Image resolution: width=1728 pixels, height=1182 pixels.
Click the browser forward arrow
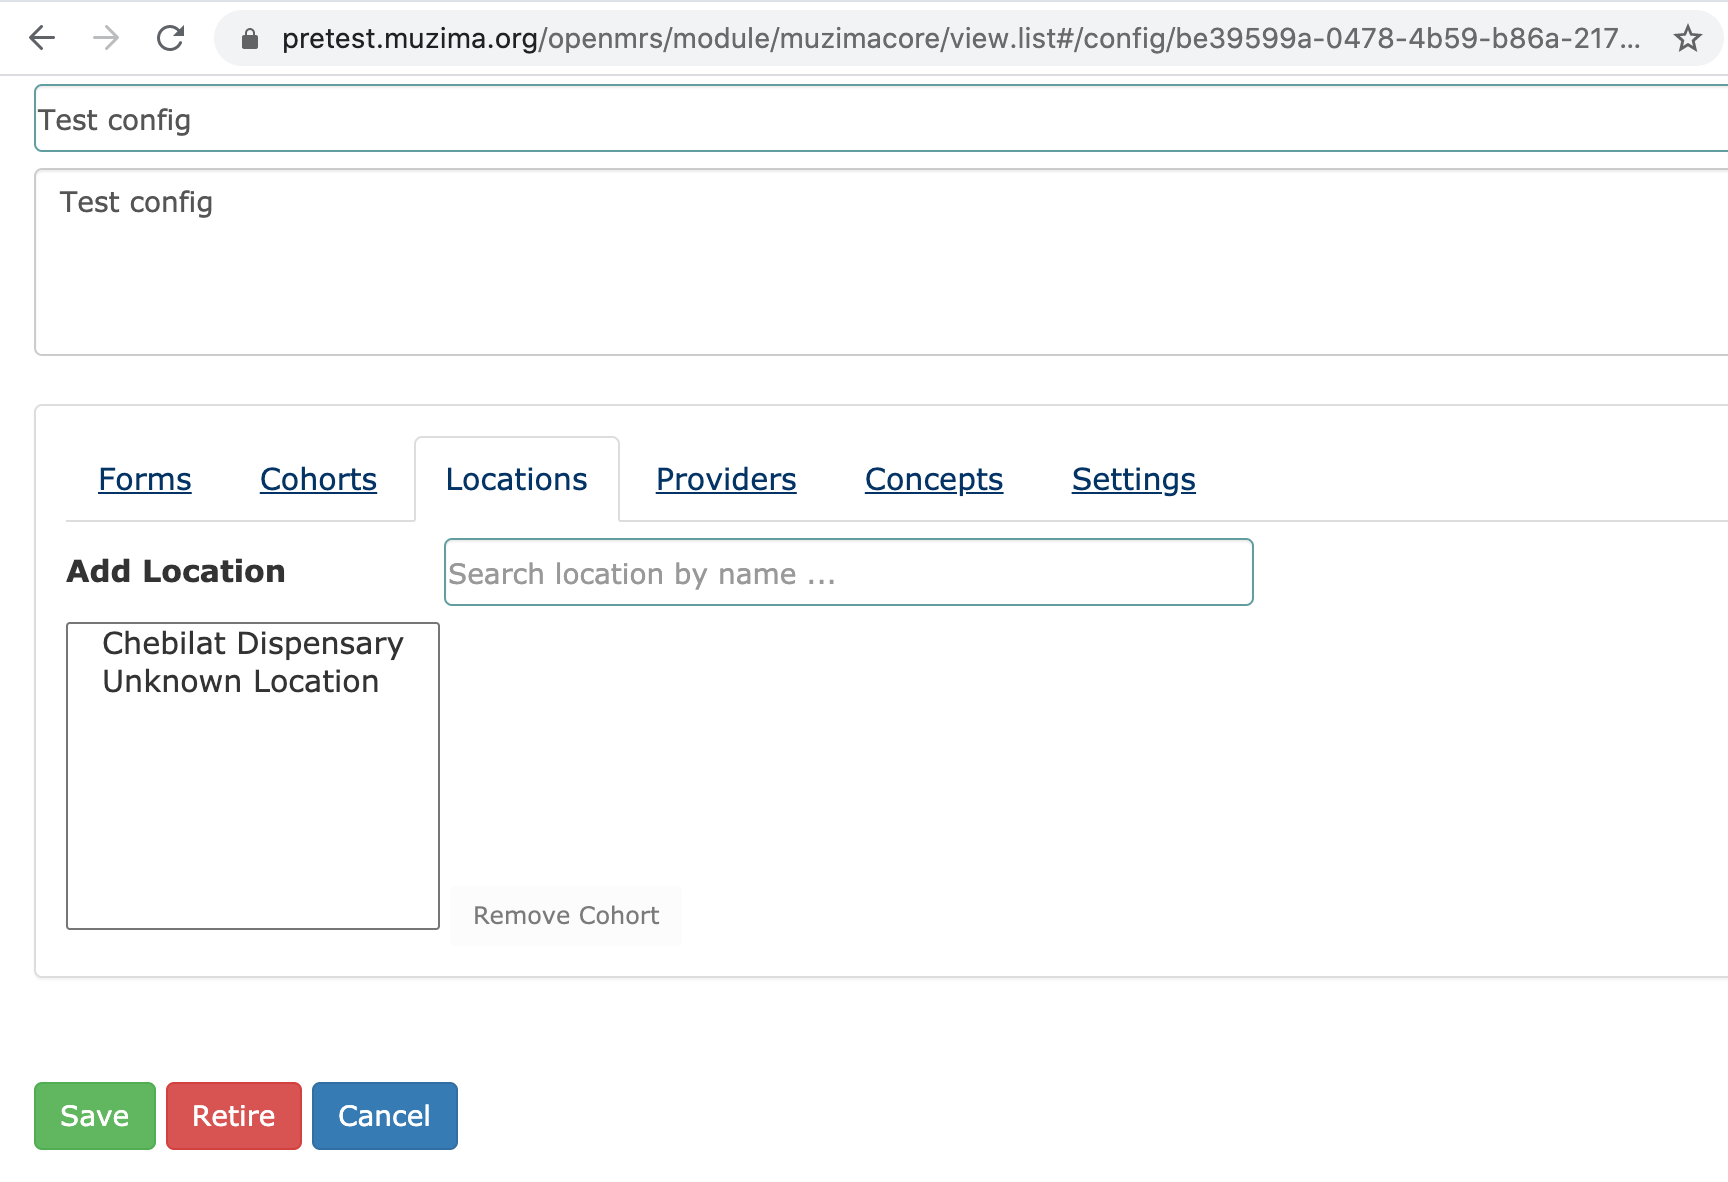point(105,38)
